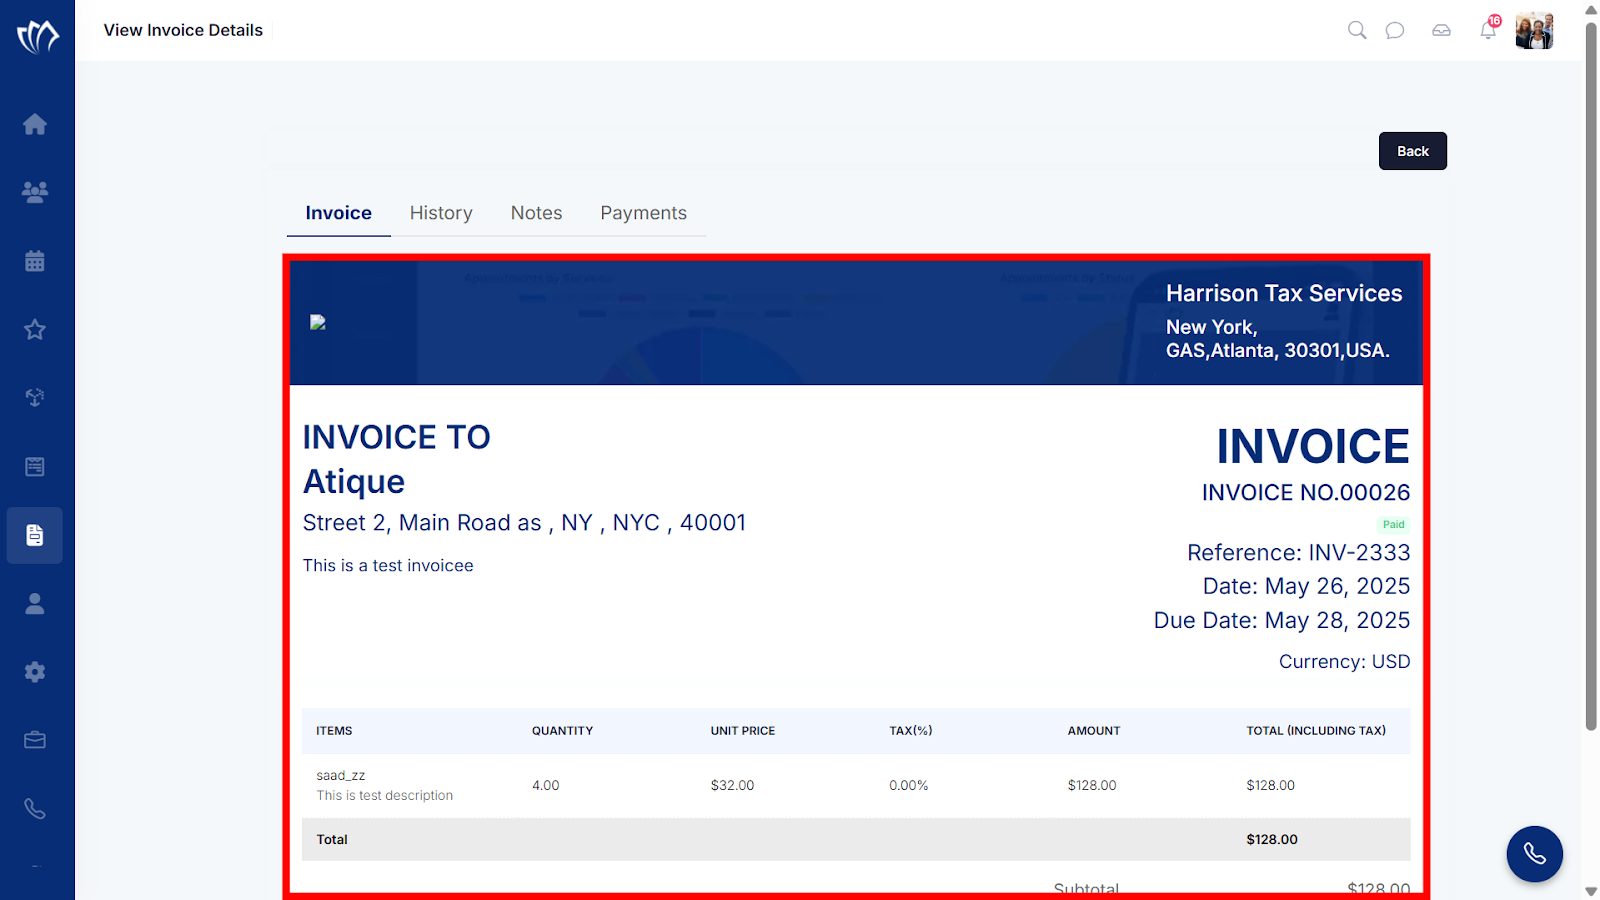The width and height of the screenshot is (1600, 900).
Task: Click the UNIT PRICE column header
Action: pyautogui.click(x=743, y=731)
